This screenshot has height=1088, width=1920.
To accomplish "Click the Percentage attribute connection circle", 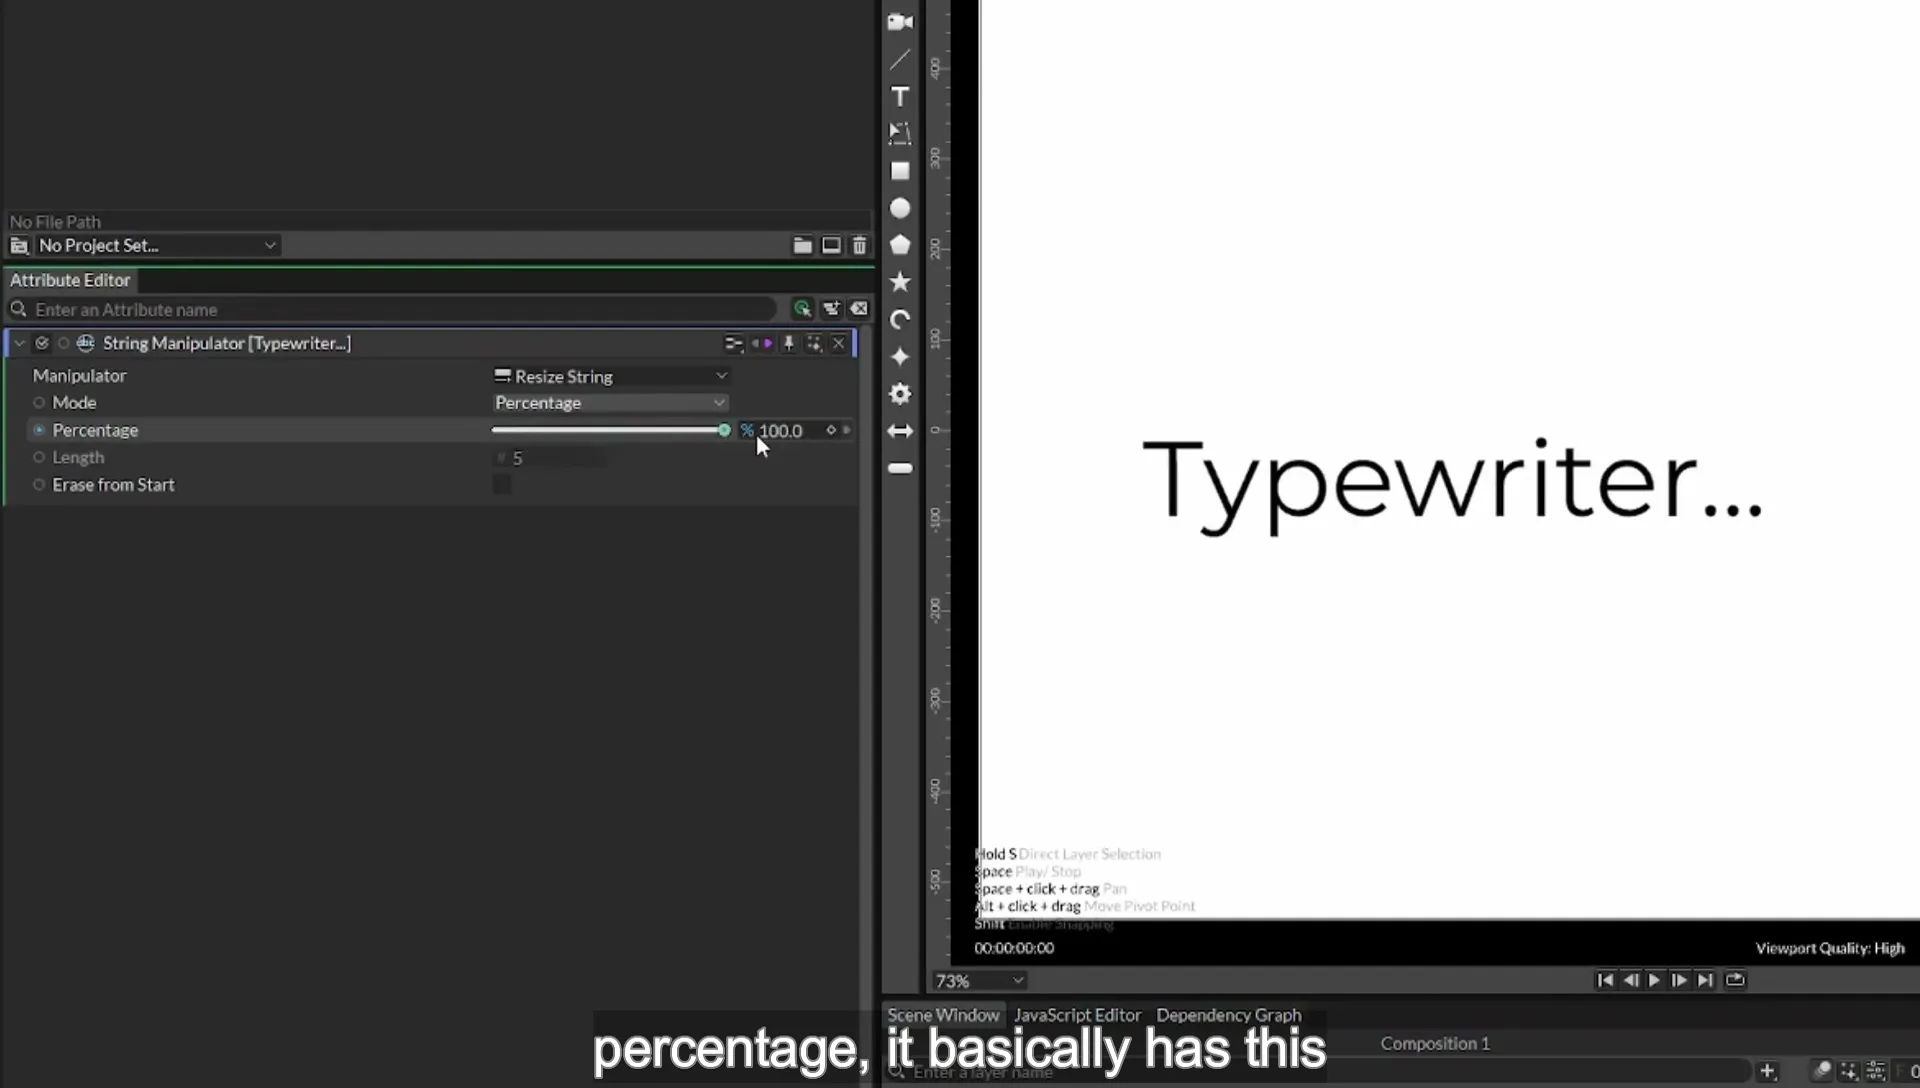I will tap(39, 430).
